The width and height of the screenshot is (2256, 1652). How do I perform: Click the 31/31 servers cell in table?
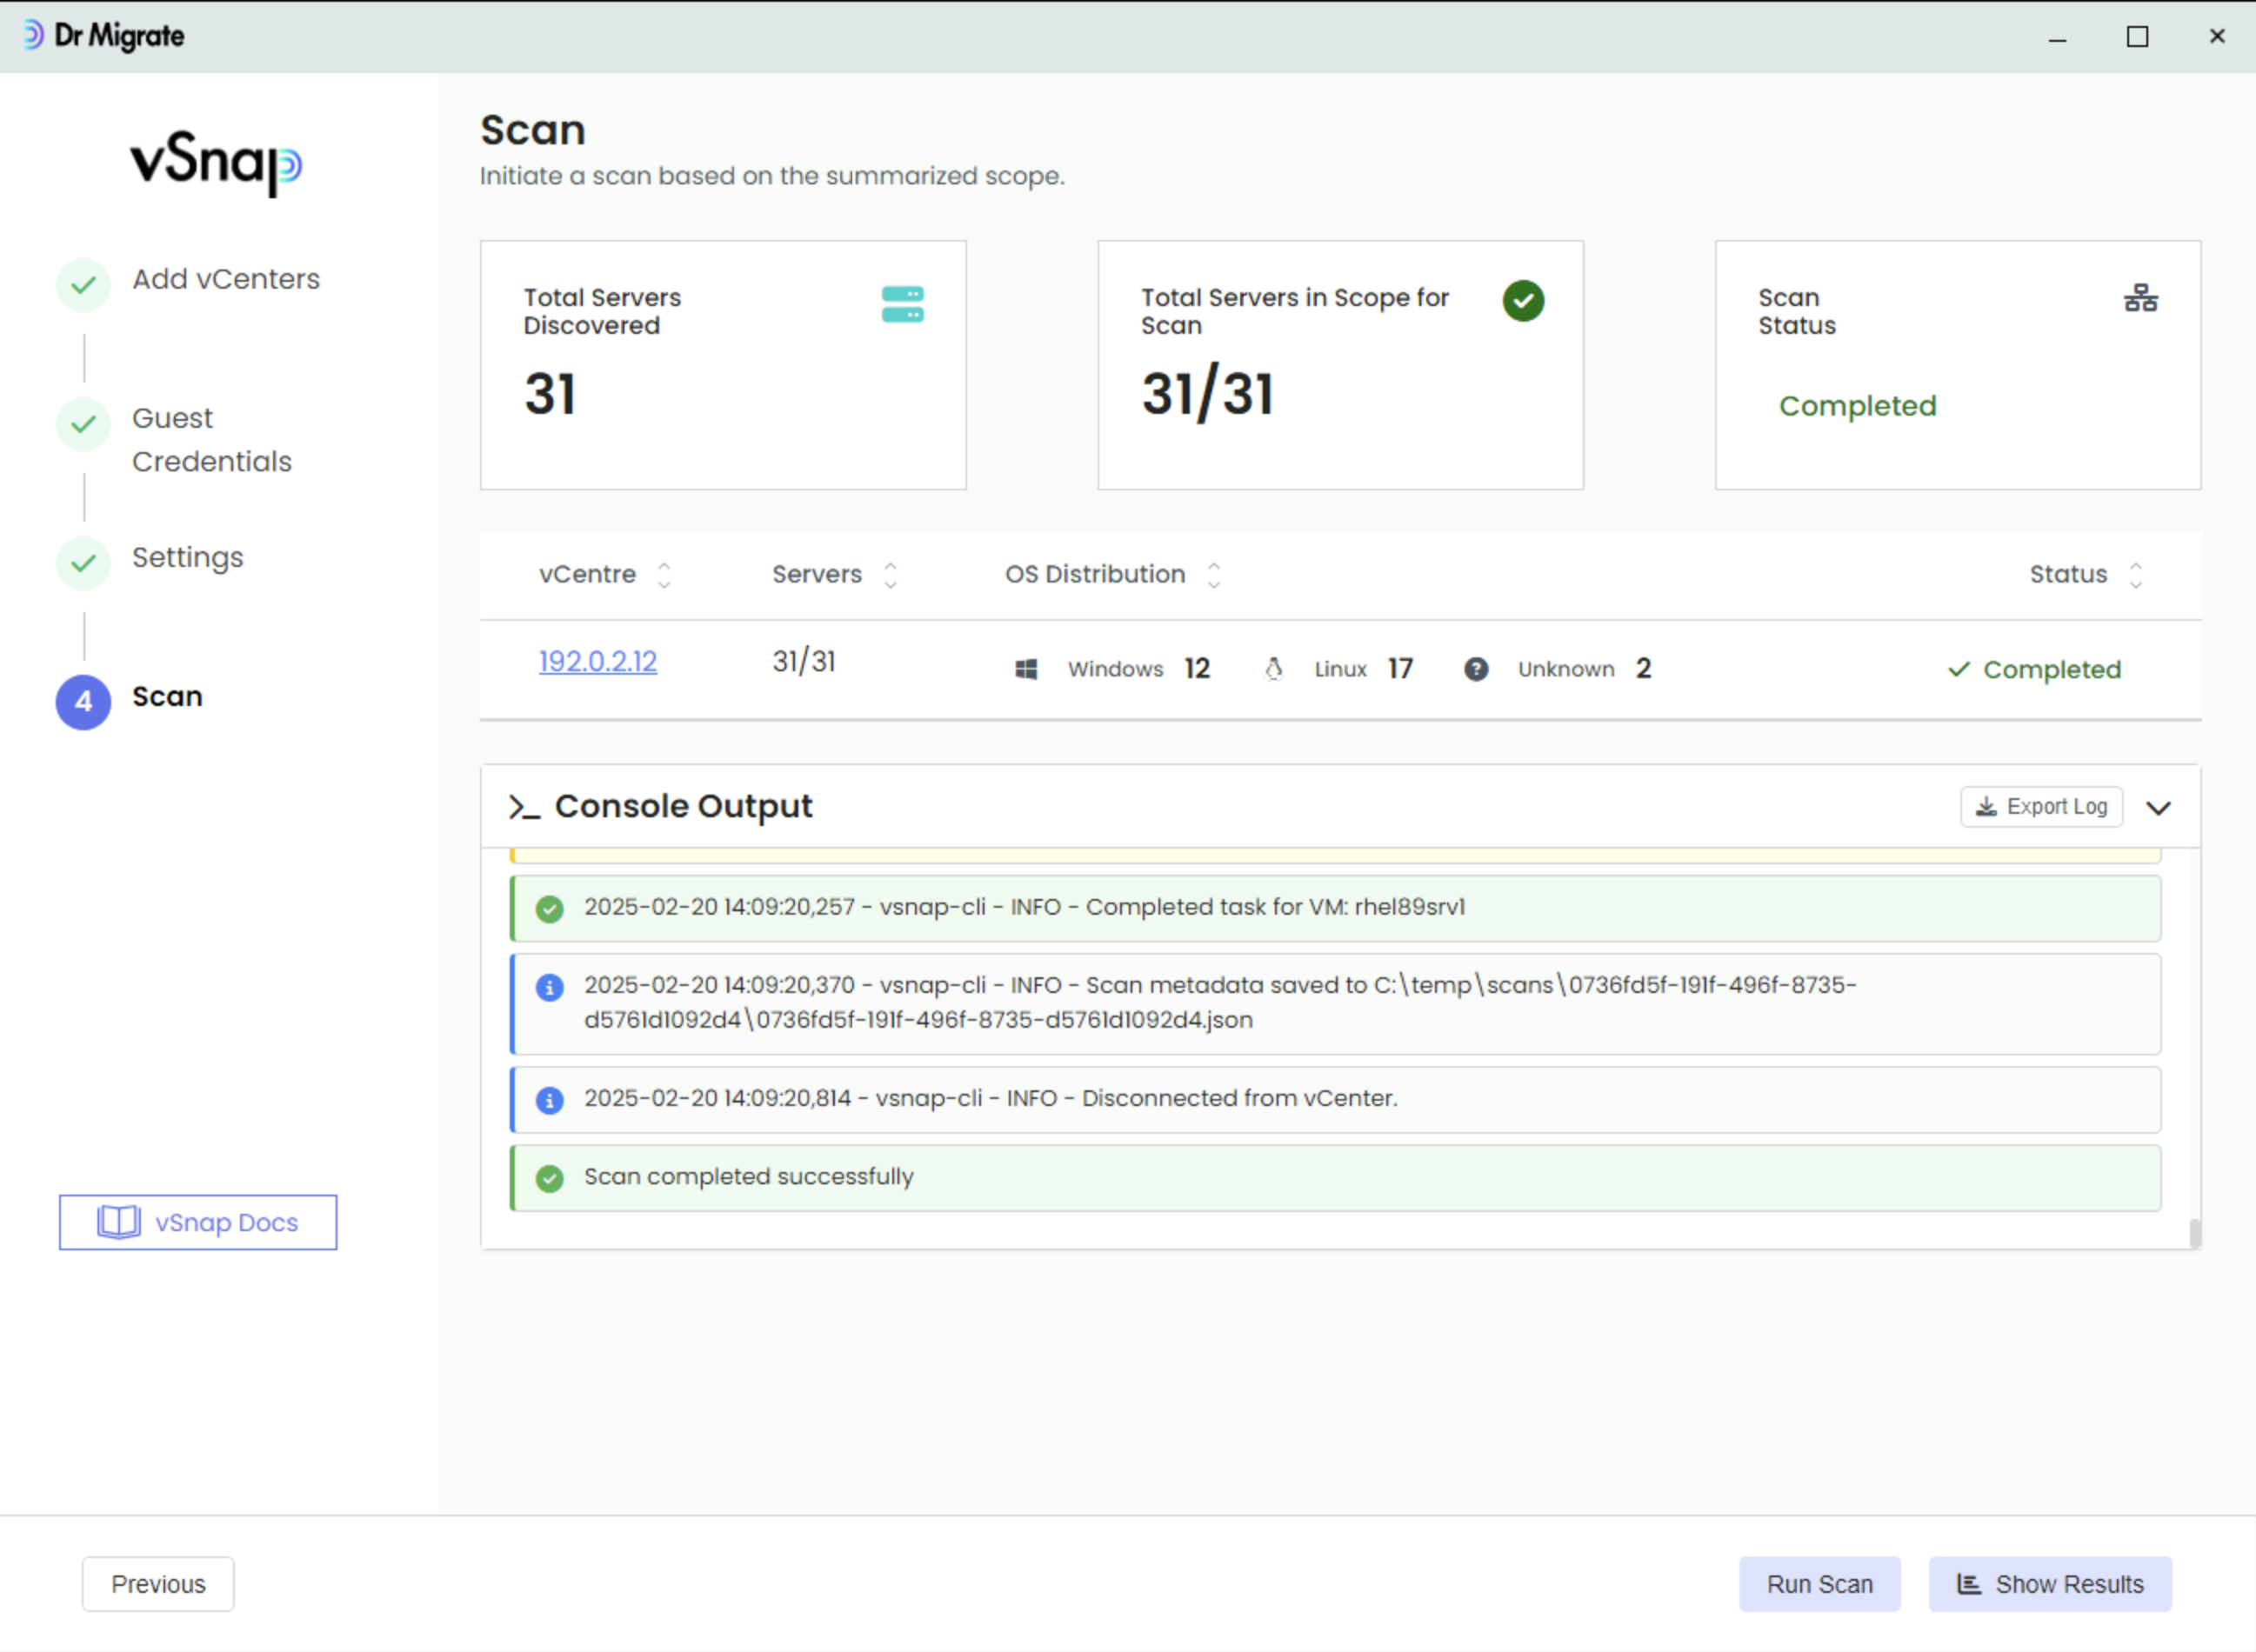pos(803,661)
